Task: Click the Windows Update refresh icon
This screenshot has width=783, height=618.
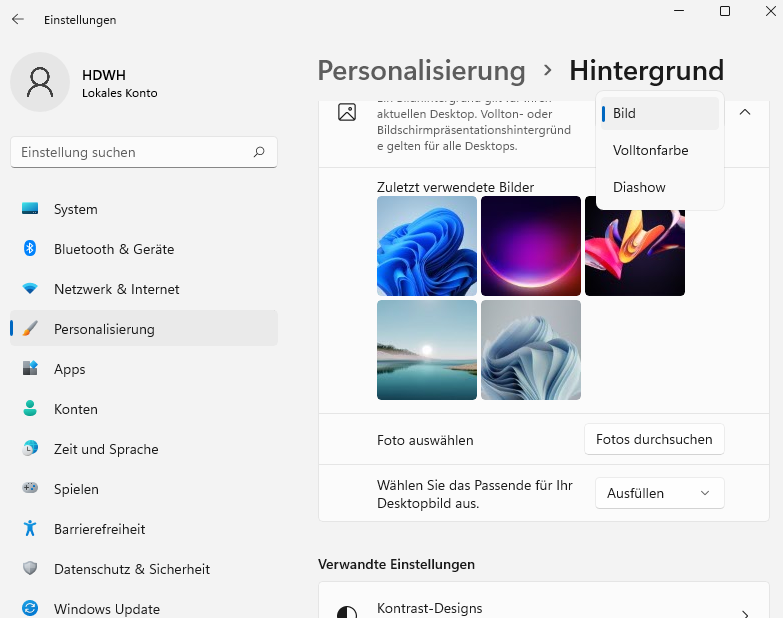Action: 30,608
